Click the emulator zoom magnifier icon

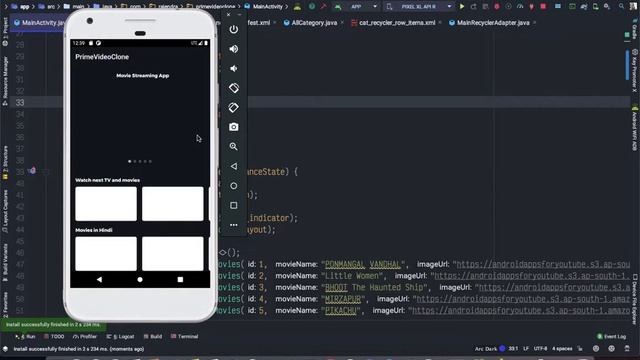pos(233,147)
